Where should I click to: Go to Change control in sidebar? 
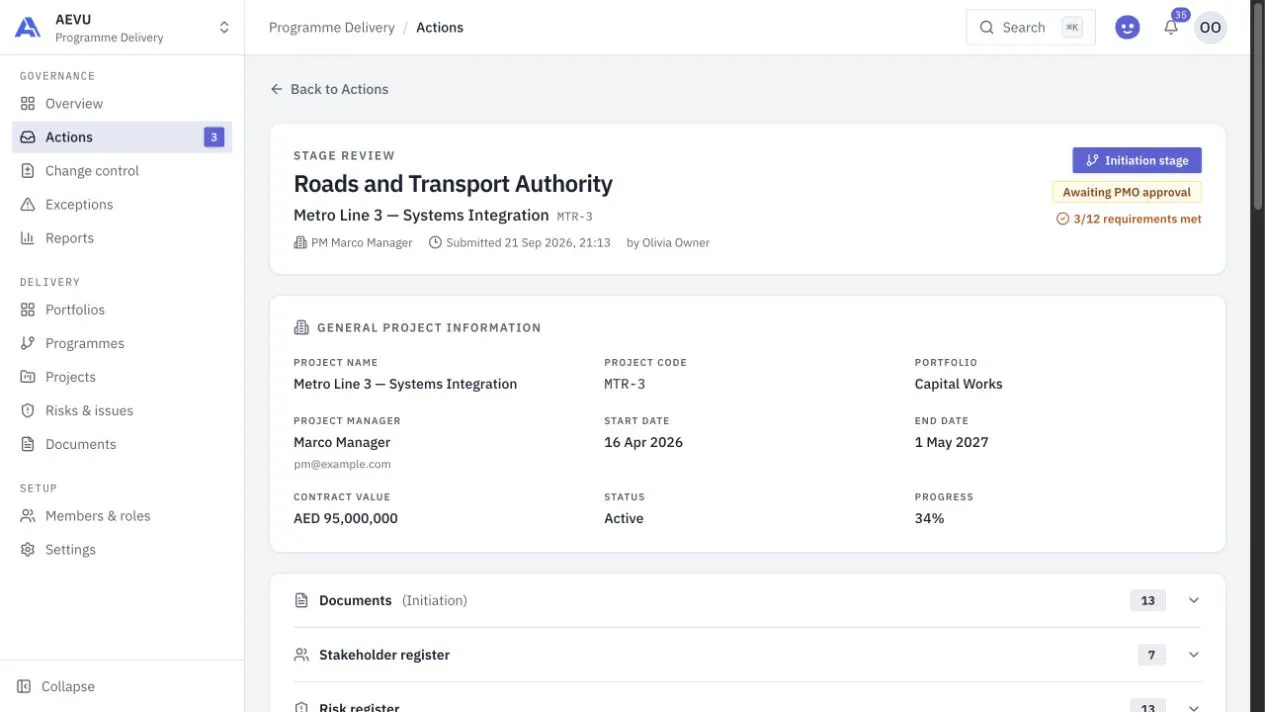tap(122, 171)
